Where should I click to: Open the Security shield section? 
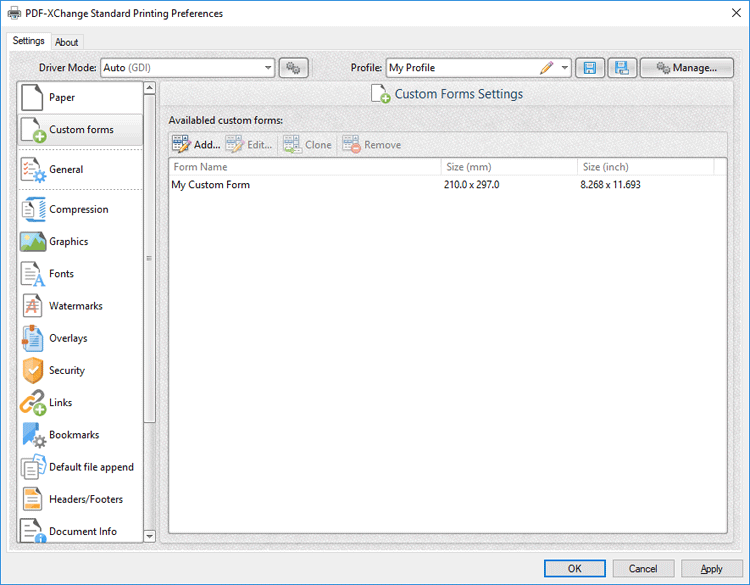pyautogui.click(x=66, y=370)
